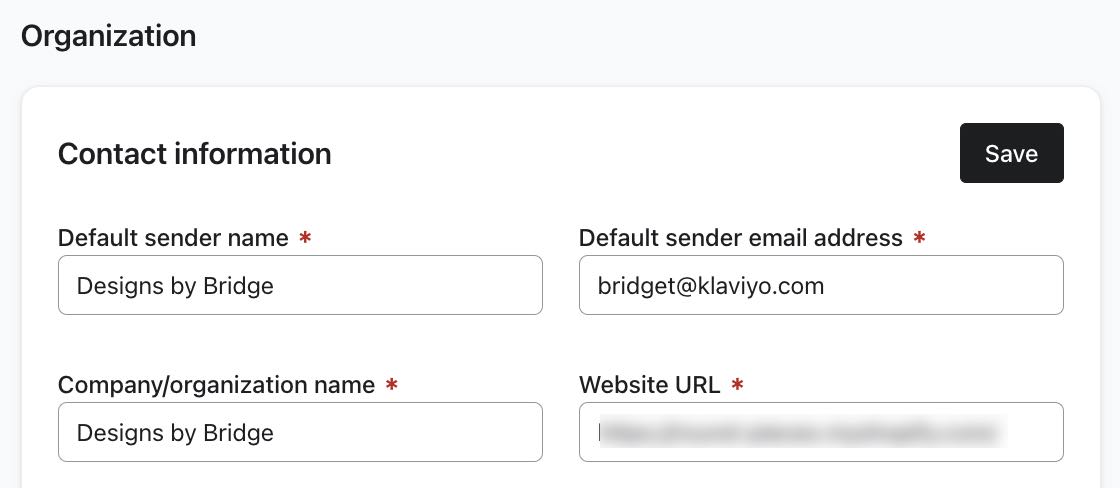The height and width of the screenshot is (488, 1120).
Task: Click the red asterisk beside Default sender name
Action: (305, 238)
